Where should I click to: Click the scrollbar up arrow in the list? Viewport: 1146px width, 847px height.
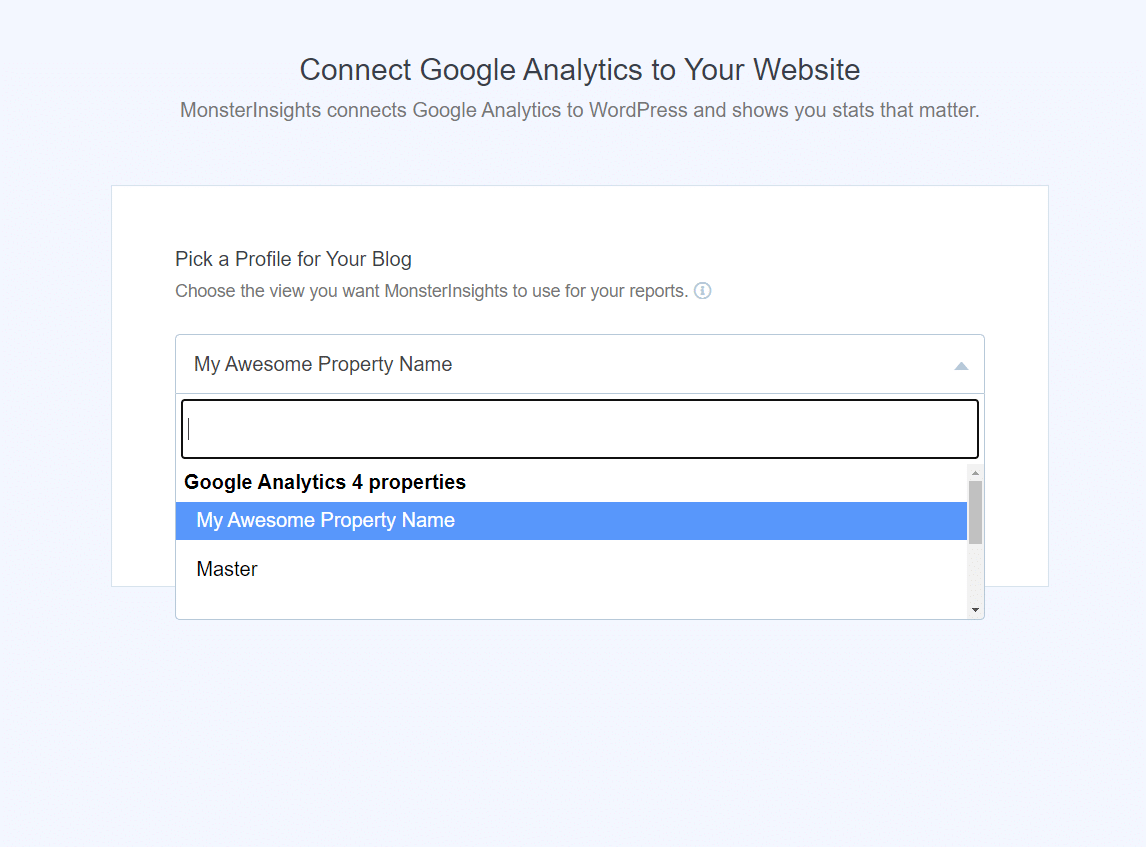[975, 471]
